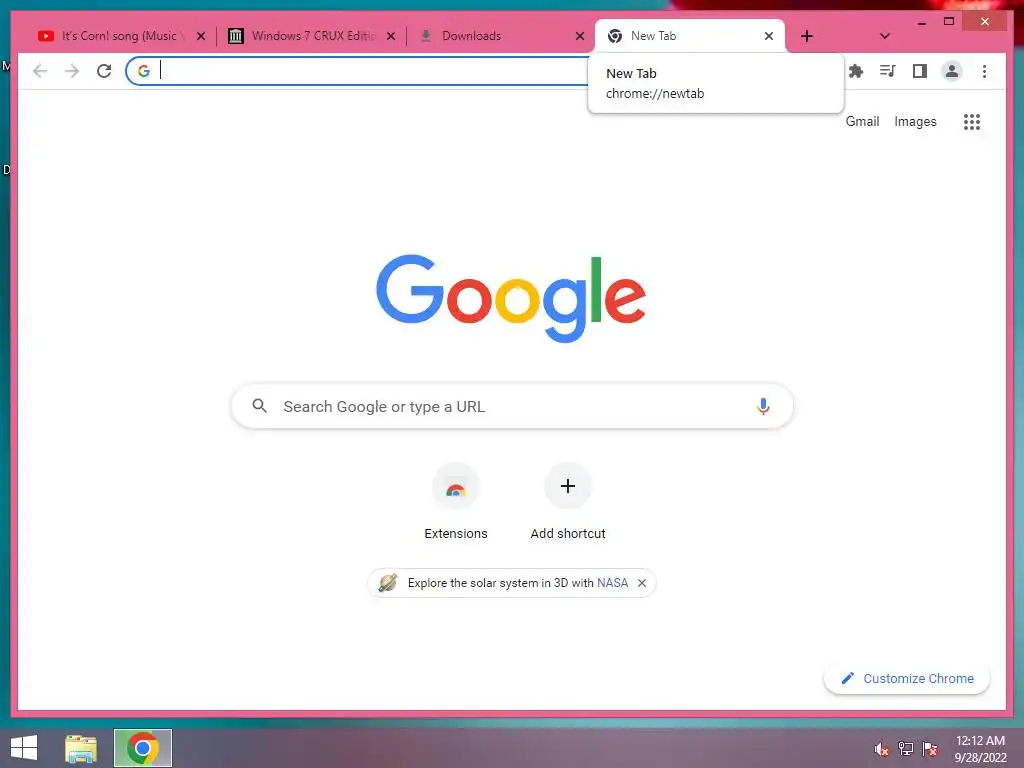
Task: Close the Windows 7 CRUX Edition tab
Action: coord(391,36)
